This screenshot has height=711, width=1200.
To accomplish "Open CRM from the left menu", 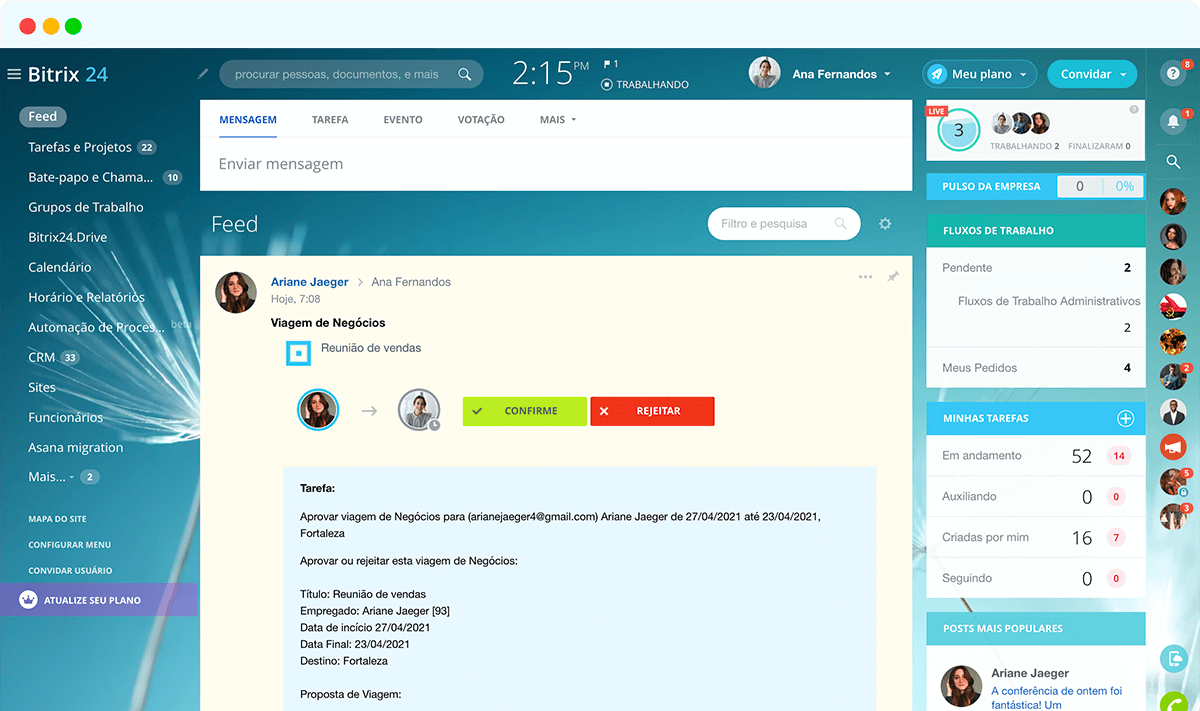I will coord(42,357).
